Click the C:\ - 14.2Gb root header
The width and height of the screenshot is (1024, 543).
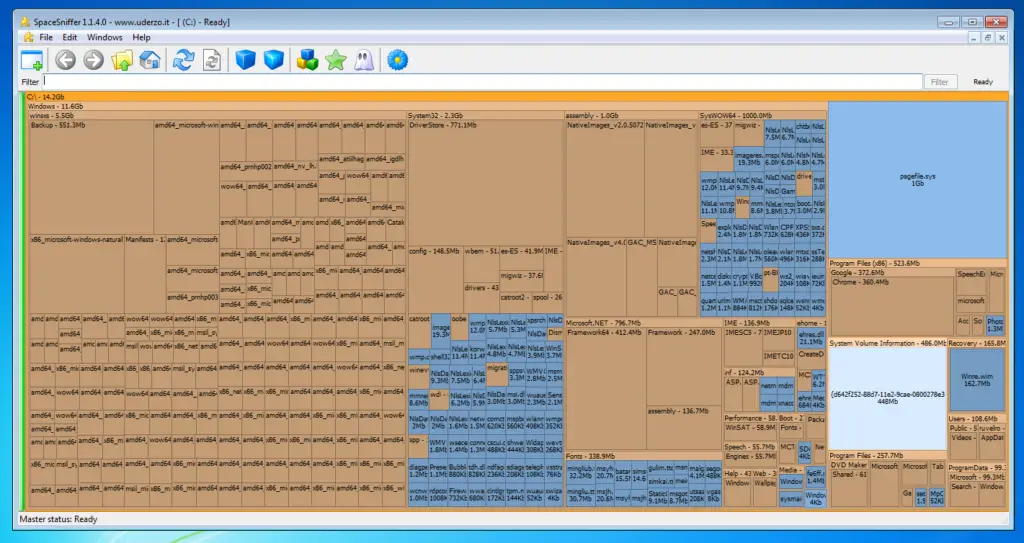click(x=517, y=97)
